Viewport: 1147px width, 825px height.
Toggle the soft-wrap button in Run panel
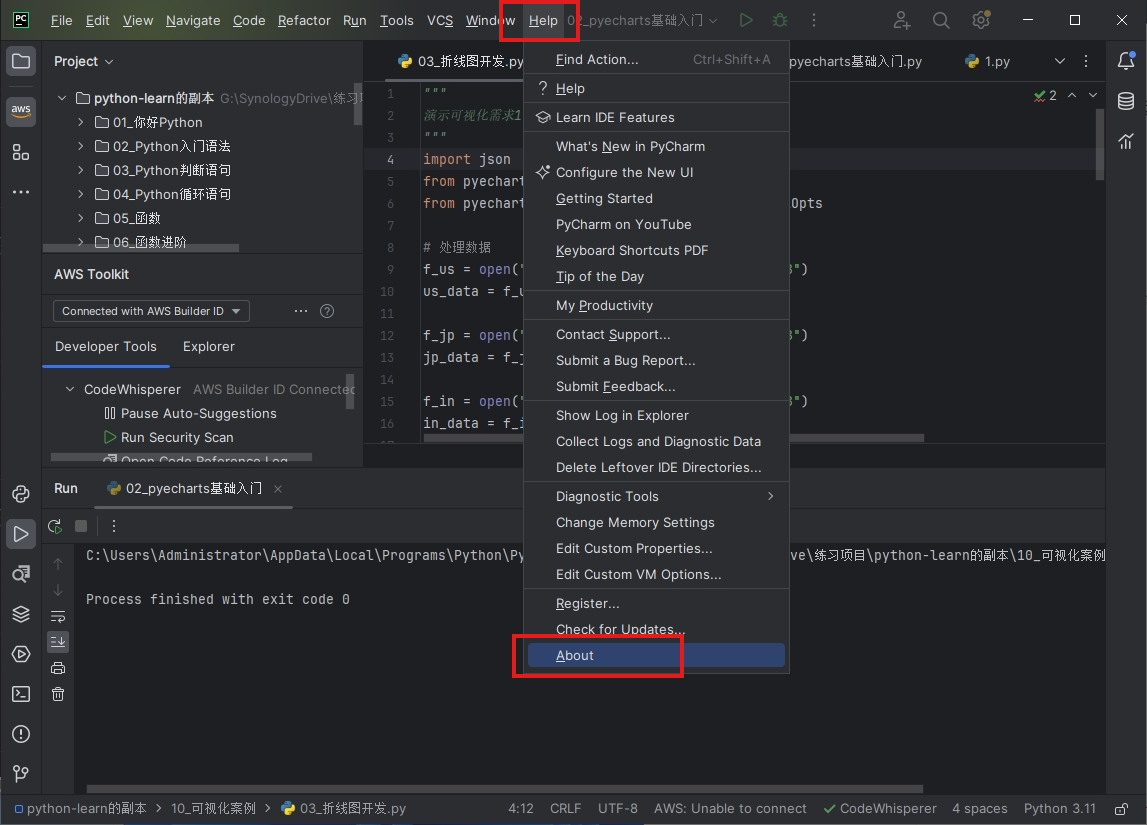click(58, 616)
